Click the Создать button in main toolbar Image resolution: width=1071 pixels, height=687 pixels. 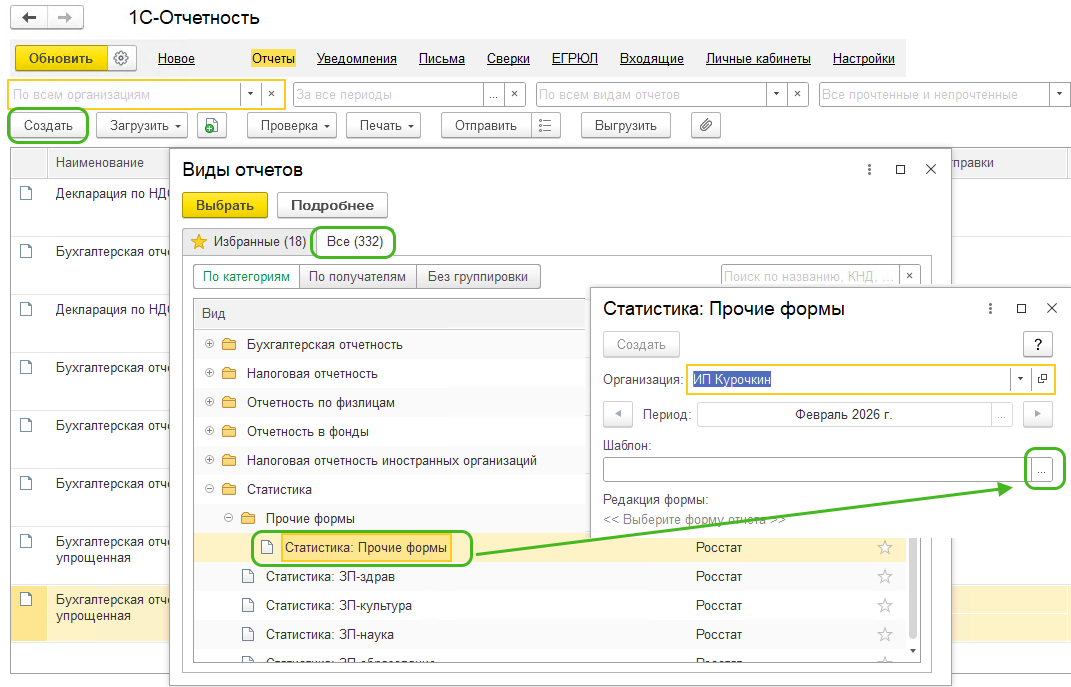(x=48, y=126)
